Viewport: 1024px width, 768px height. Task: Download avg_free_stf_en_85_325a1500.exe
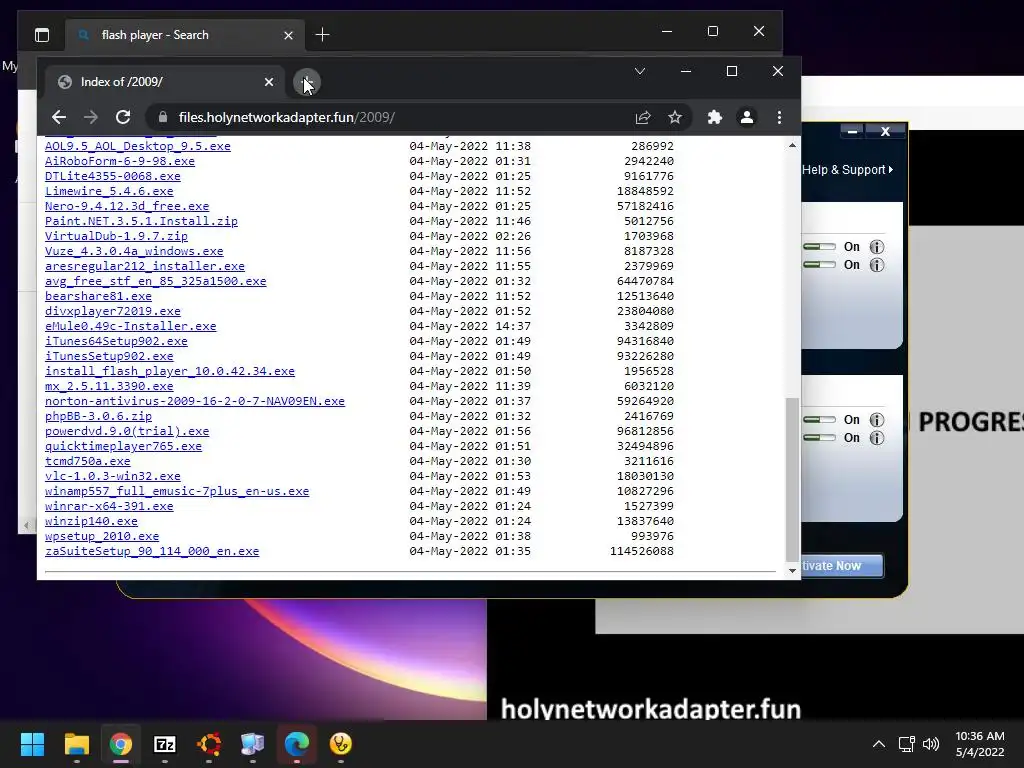tap(155, 281)
